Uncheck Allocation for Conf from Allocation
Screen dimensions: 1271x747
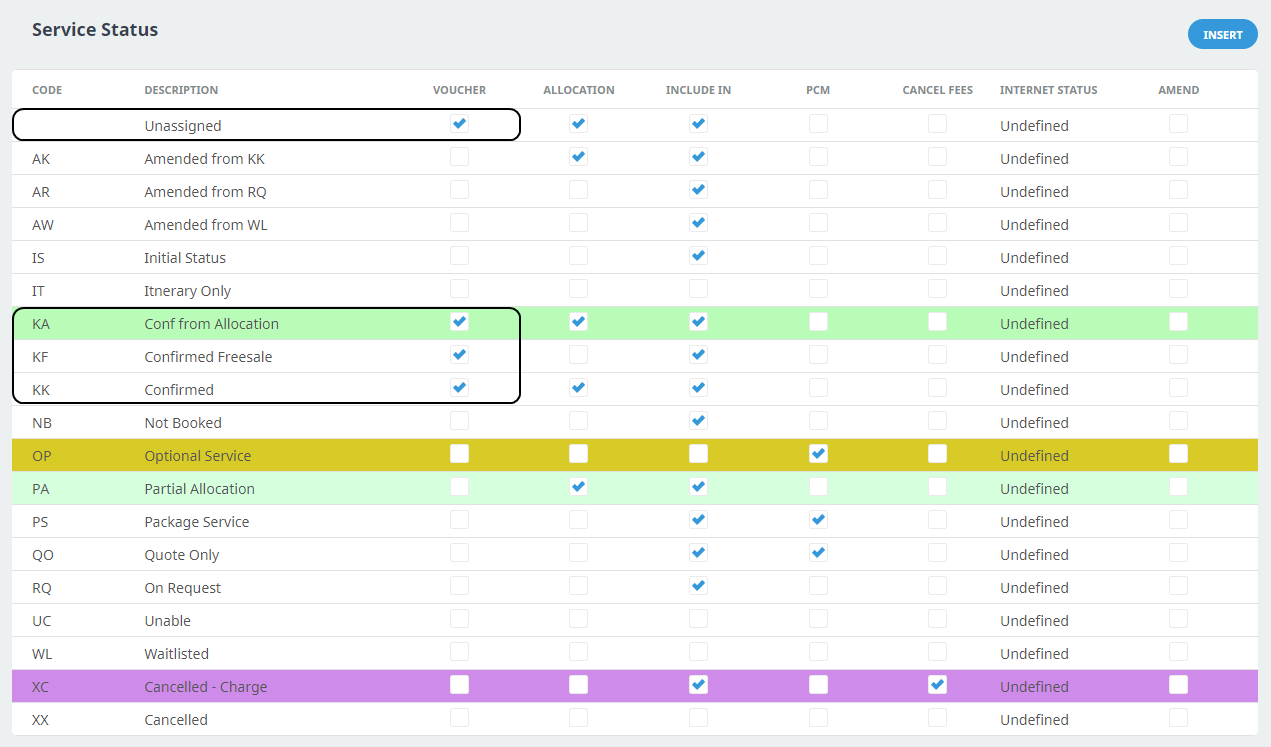tap(578, 322)
